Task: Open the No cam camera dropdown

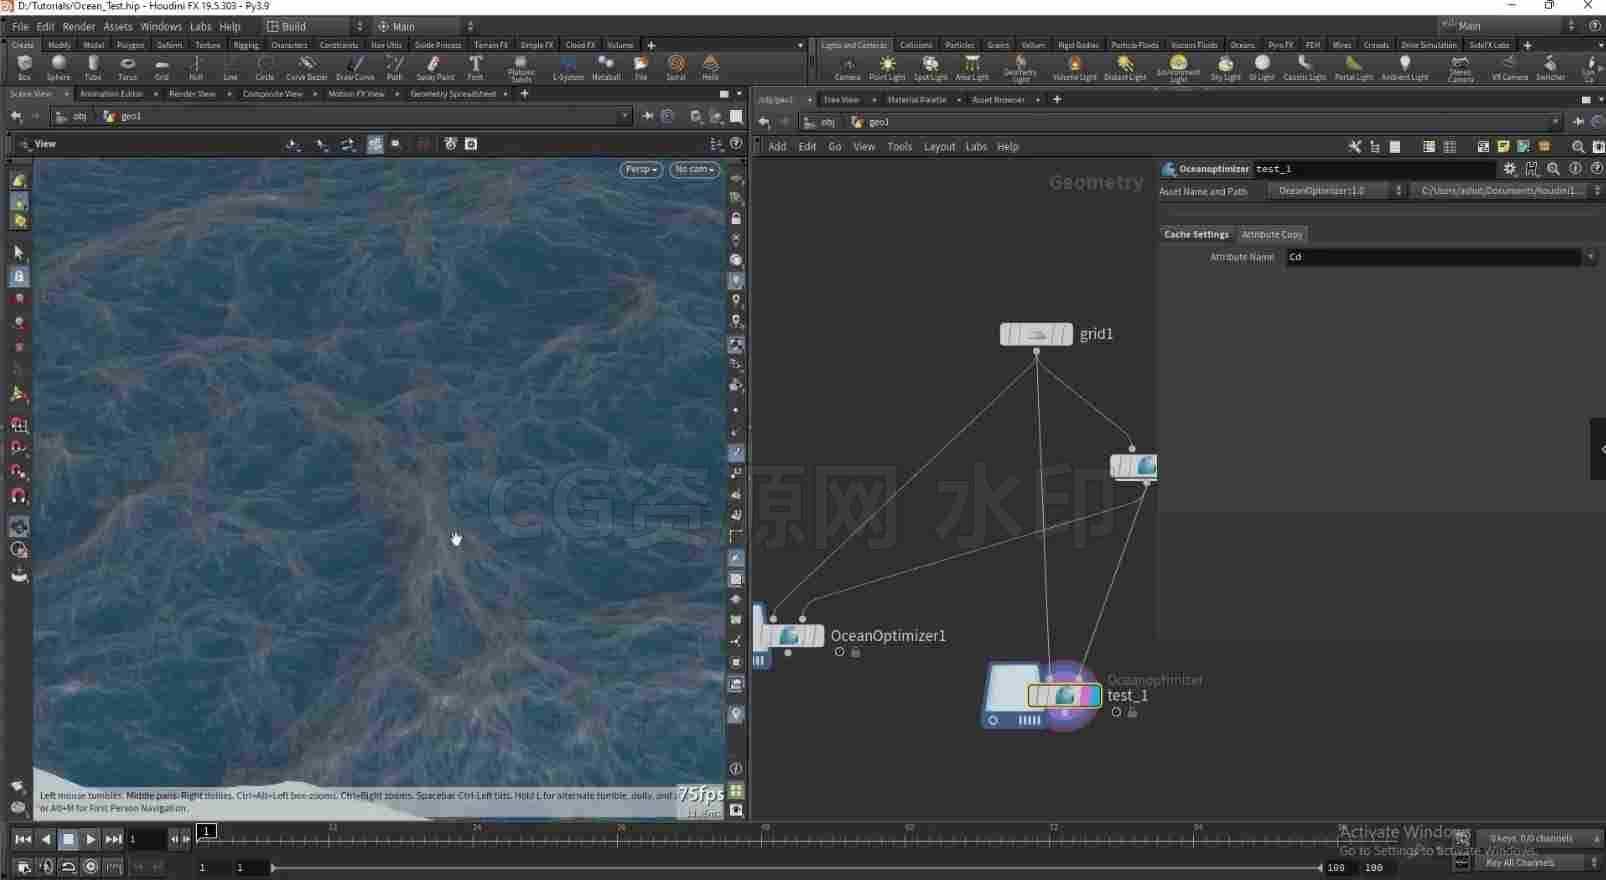Action: coord(694,169)
